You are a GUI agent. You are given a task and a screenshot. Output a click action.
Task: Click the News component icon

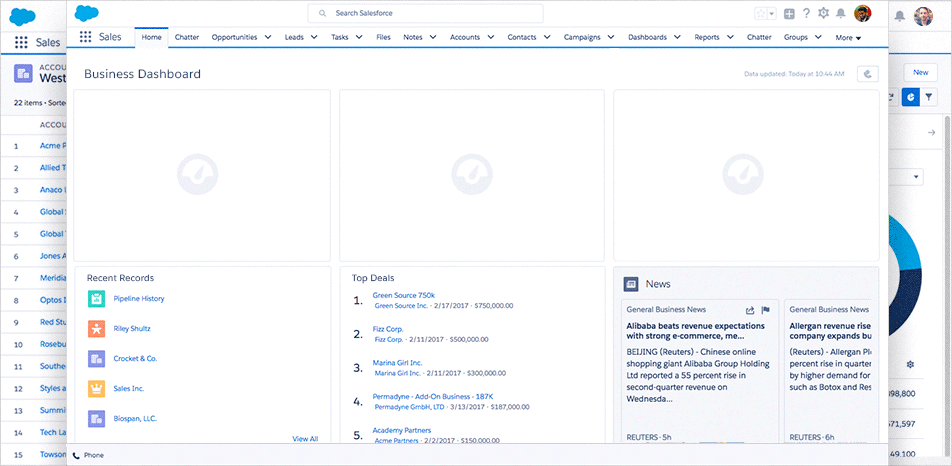pyautogui.click(x=631, y=284)
